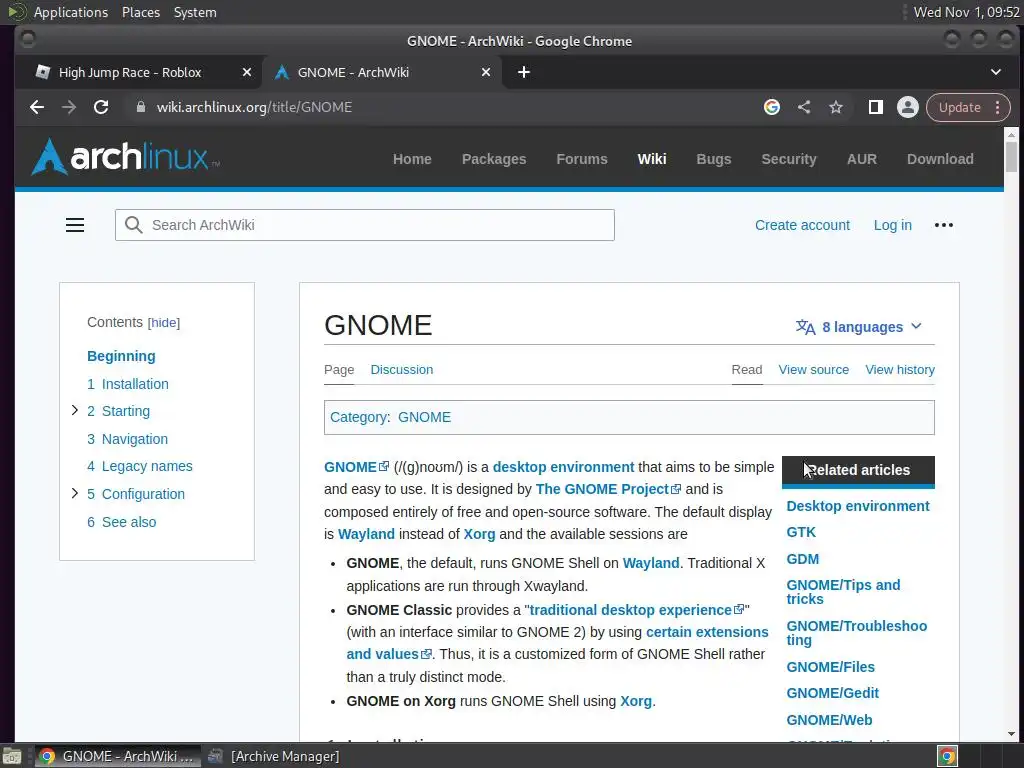The height and width of the screenshot is (768, 1024).
Task: Open Chrome side panel icon
Action: (876, 107)
